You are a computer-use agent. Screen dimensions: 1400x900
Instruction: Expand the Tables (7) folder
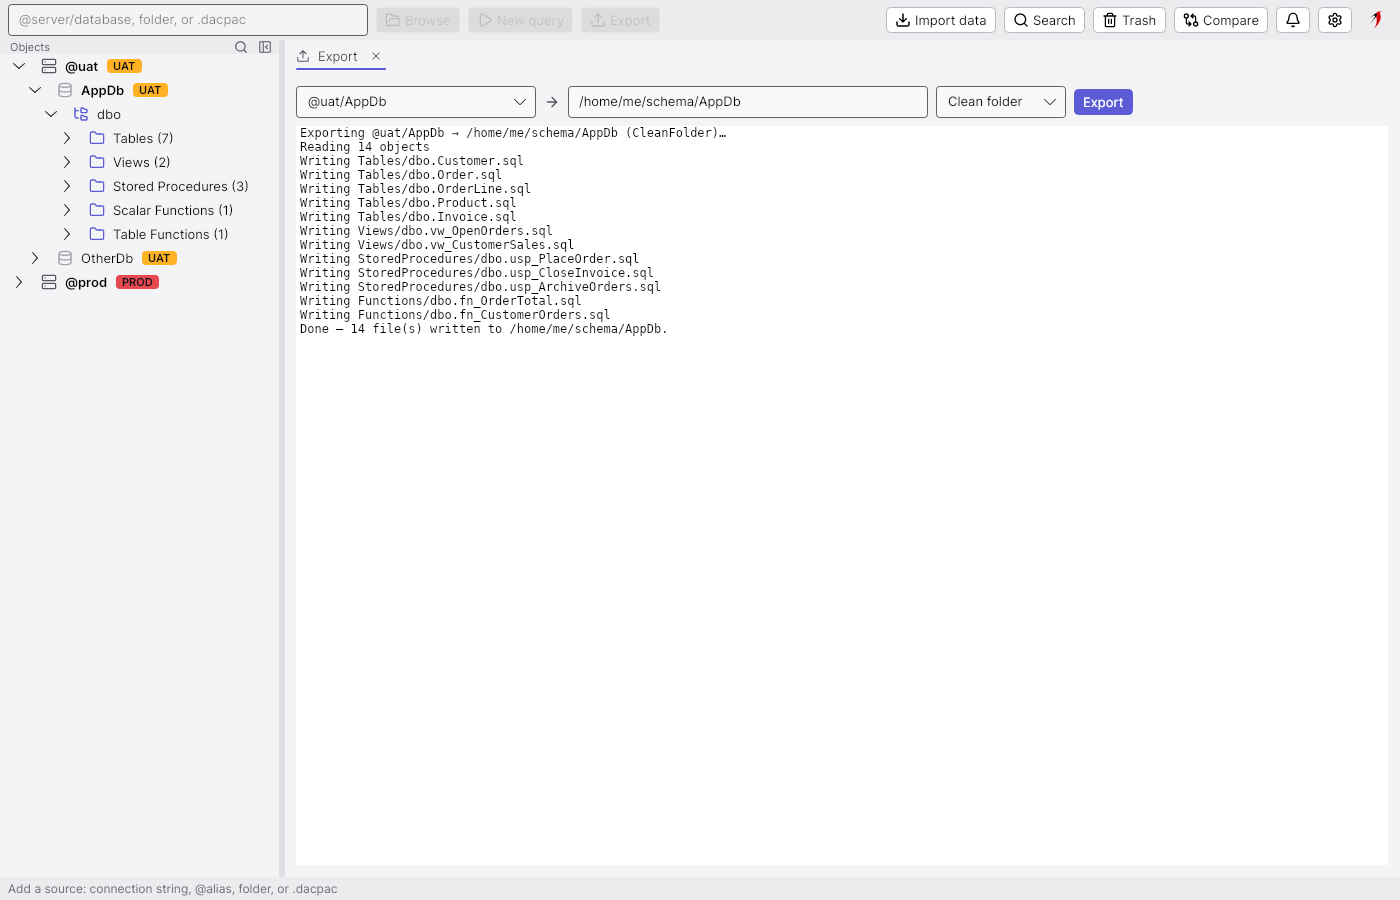(x=67, y=138)
